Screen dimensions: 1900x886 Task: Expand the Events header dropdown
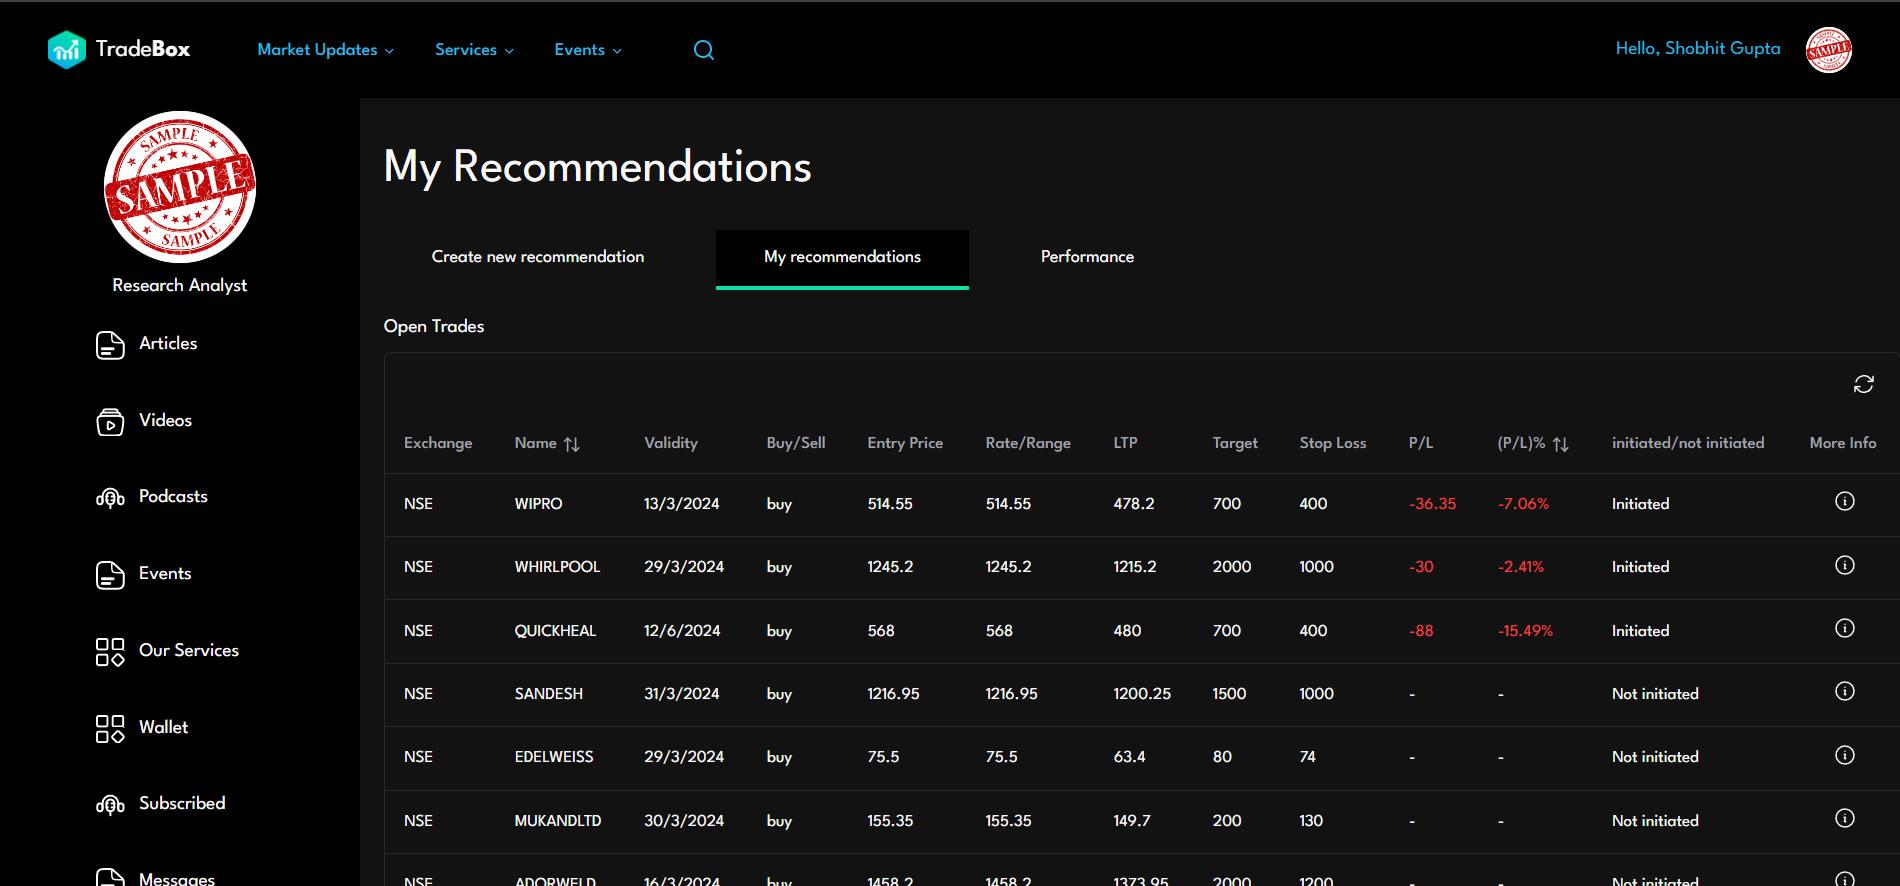pyautogui.click(x=588, y=50)
